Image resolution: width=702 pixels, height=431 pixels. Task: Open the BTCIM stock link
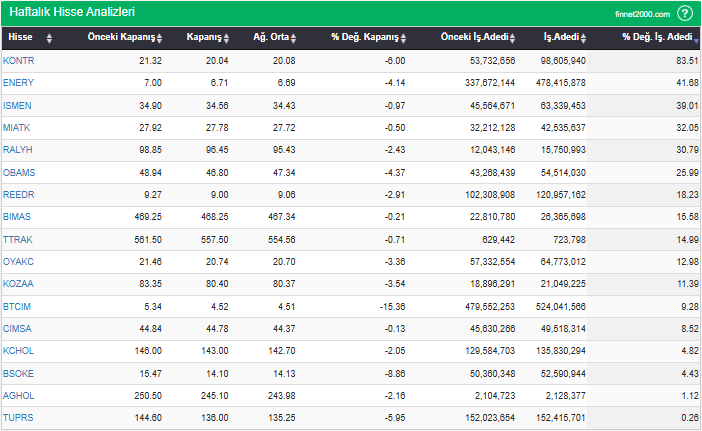tap(17, 307)
